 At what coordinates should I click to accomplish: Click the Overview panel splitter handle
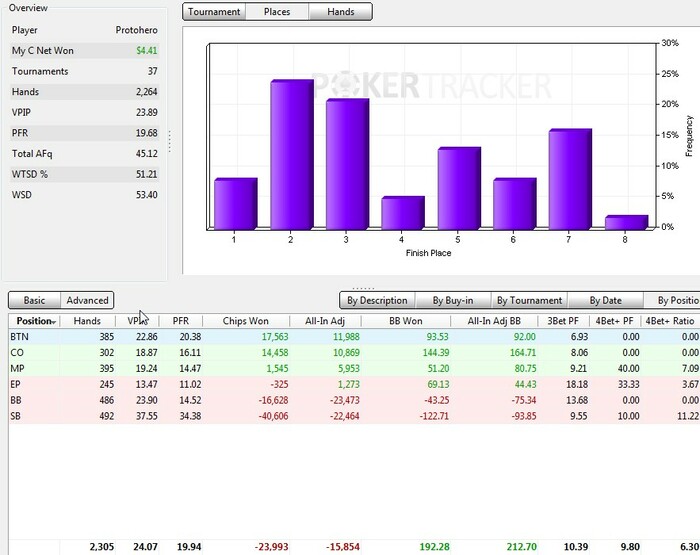[170, 142]
